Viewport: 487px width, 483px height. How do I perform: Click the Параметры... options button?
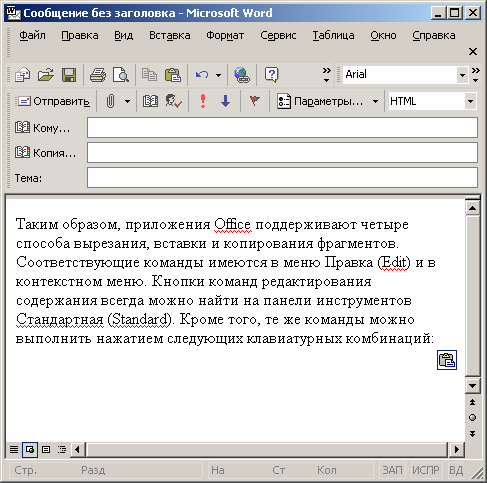pos(320,101)
